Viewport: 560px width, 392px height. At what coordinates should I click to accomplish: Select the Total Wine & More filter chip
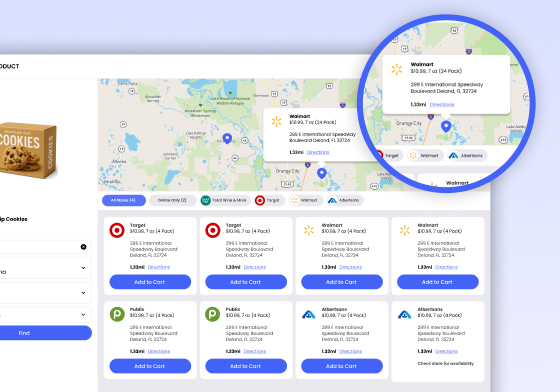tap(225, 200)
